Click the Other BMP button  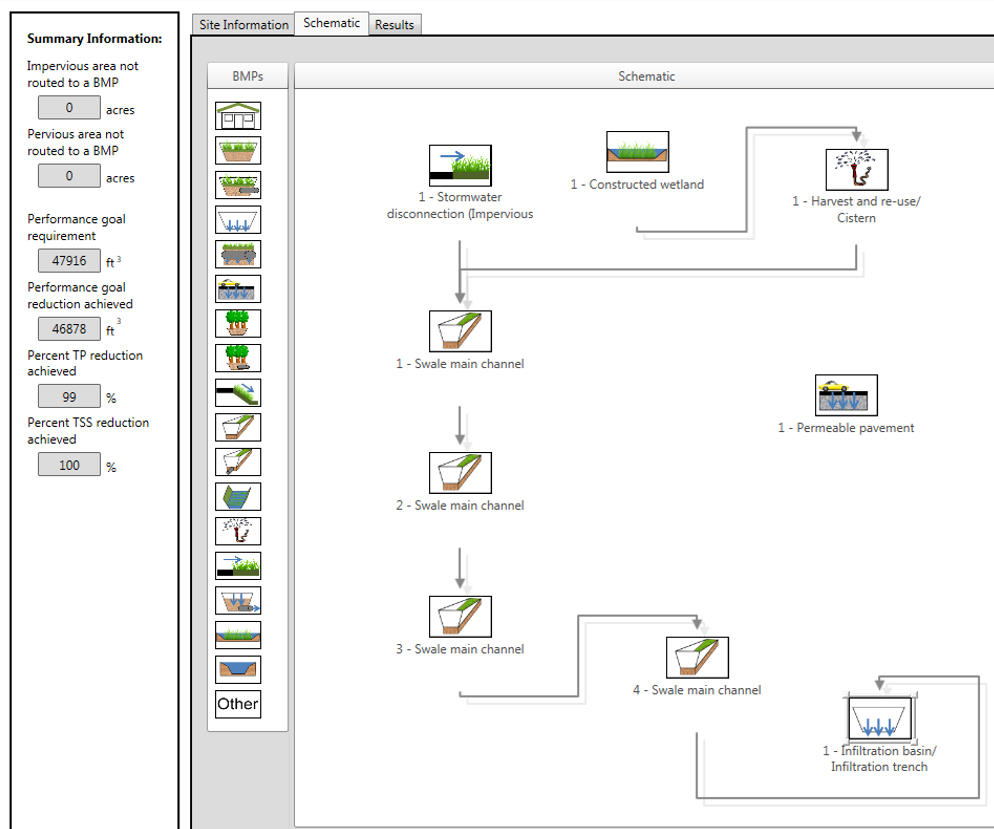[x=237, y=704]
